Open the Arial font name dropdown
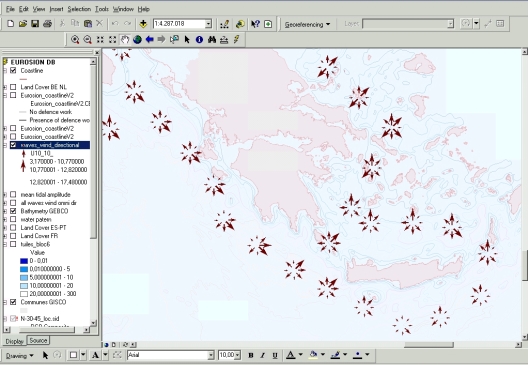This screenshot has height=365, width=528. 211,355
